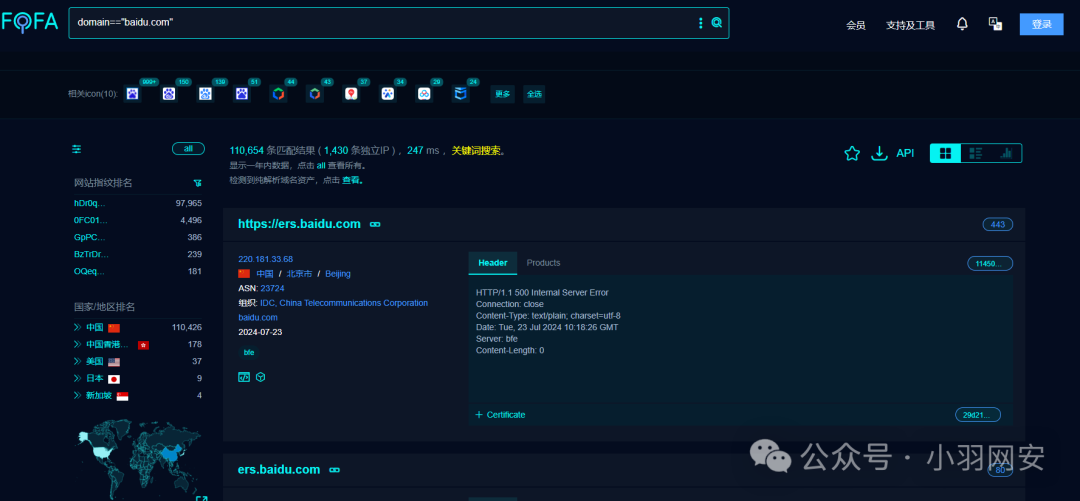Open the https://ers.baidu.com result link

(x=299, y=224)
